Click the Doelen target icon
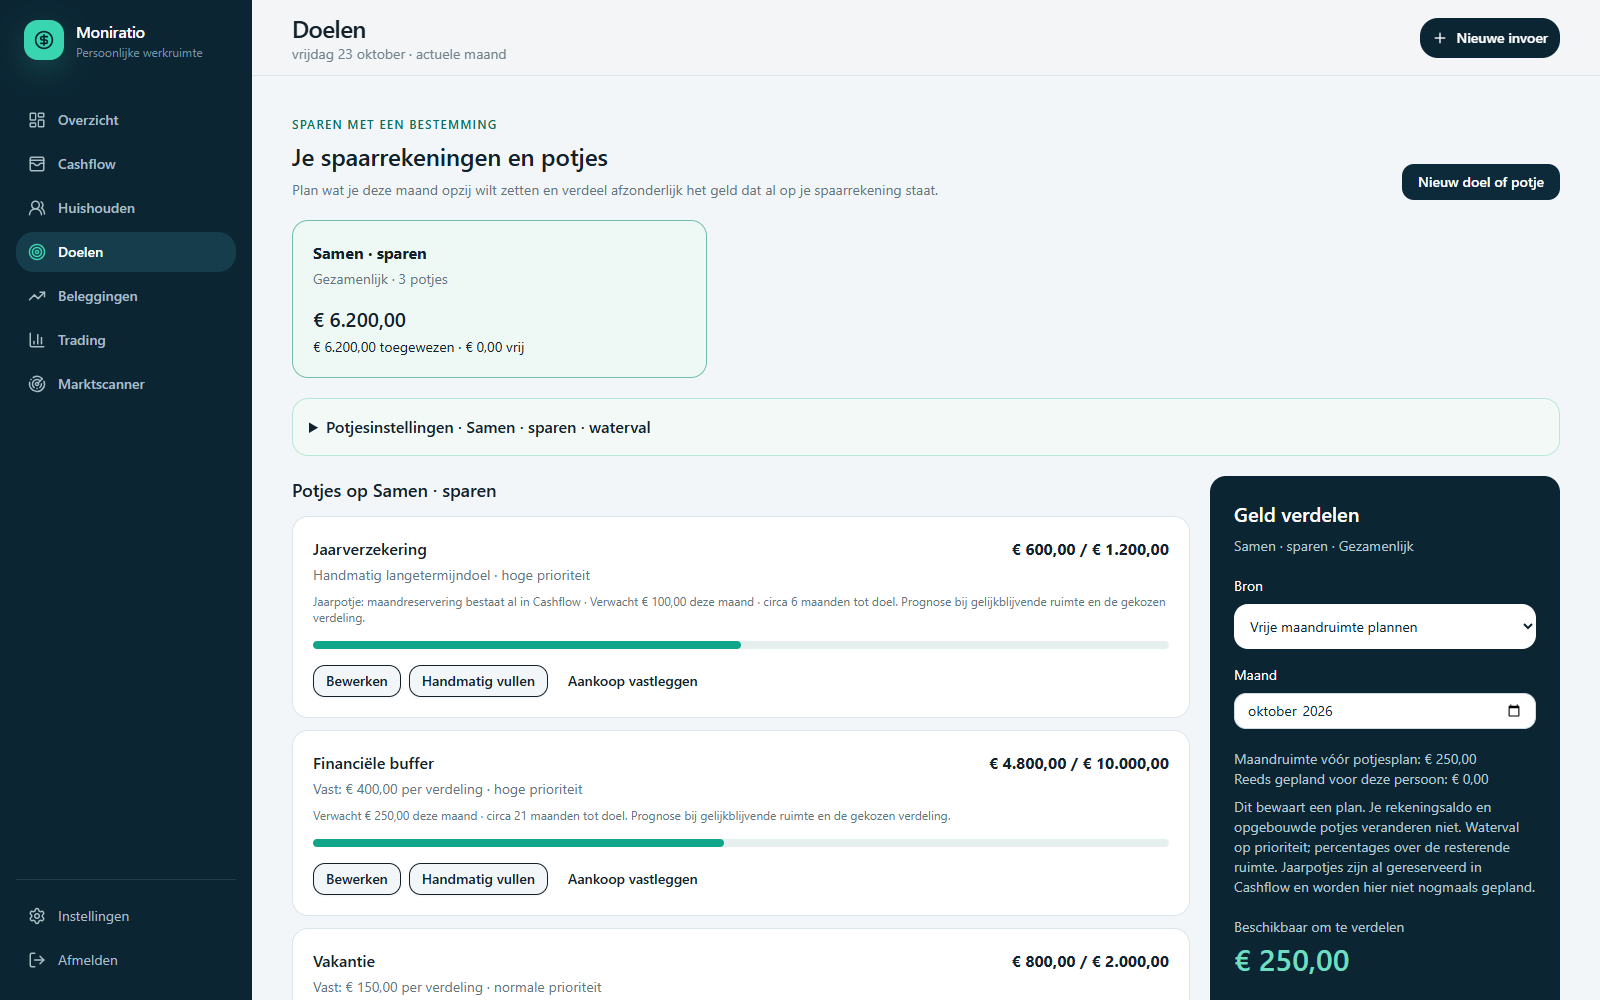 (37, 252)
